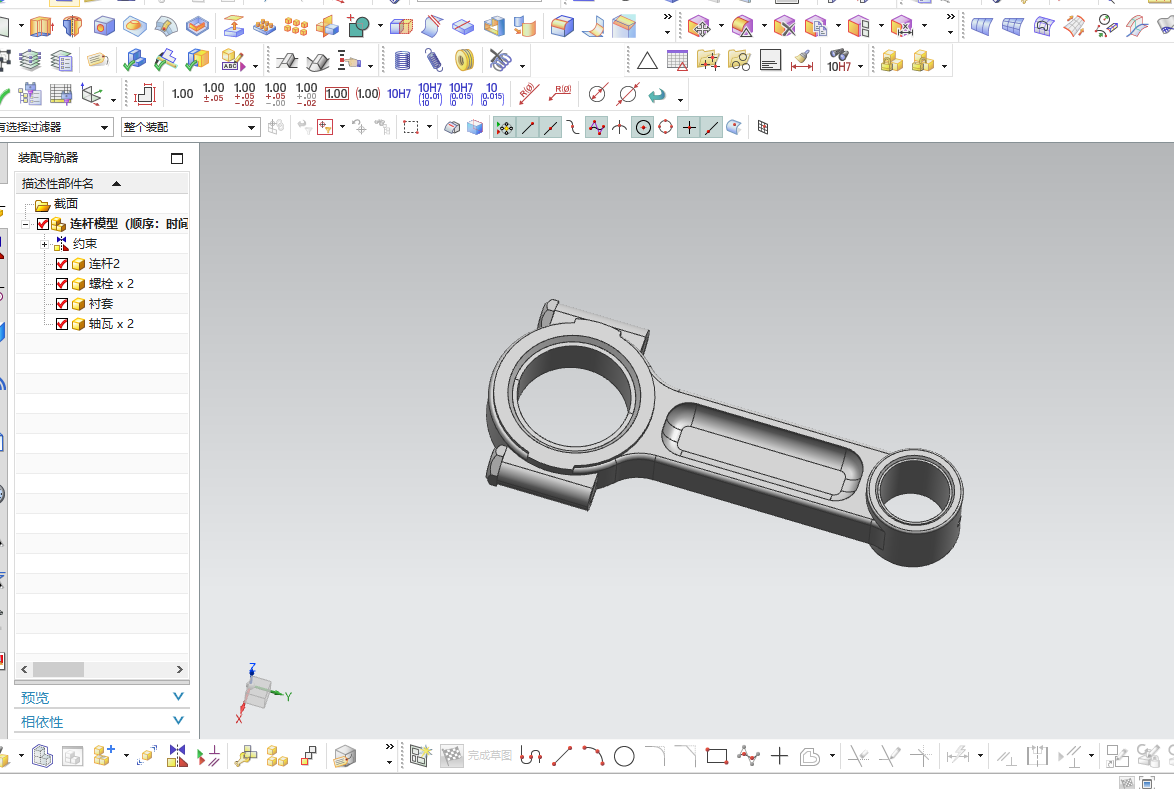Open the Move Face dropdown arrow
The width and height of the screenshot is (1174, 789).
click(721, 27)
